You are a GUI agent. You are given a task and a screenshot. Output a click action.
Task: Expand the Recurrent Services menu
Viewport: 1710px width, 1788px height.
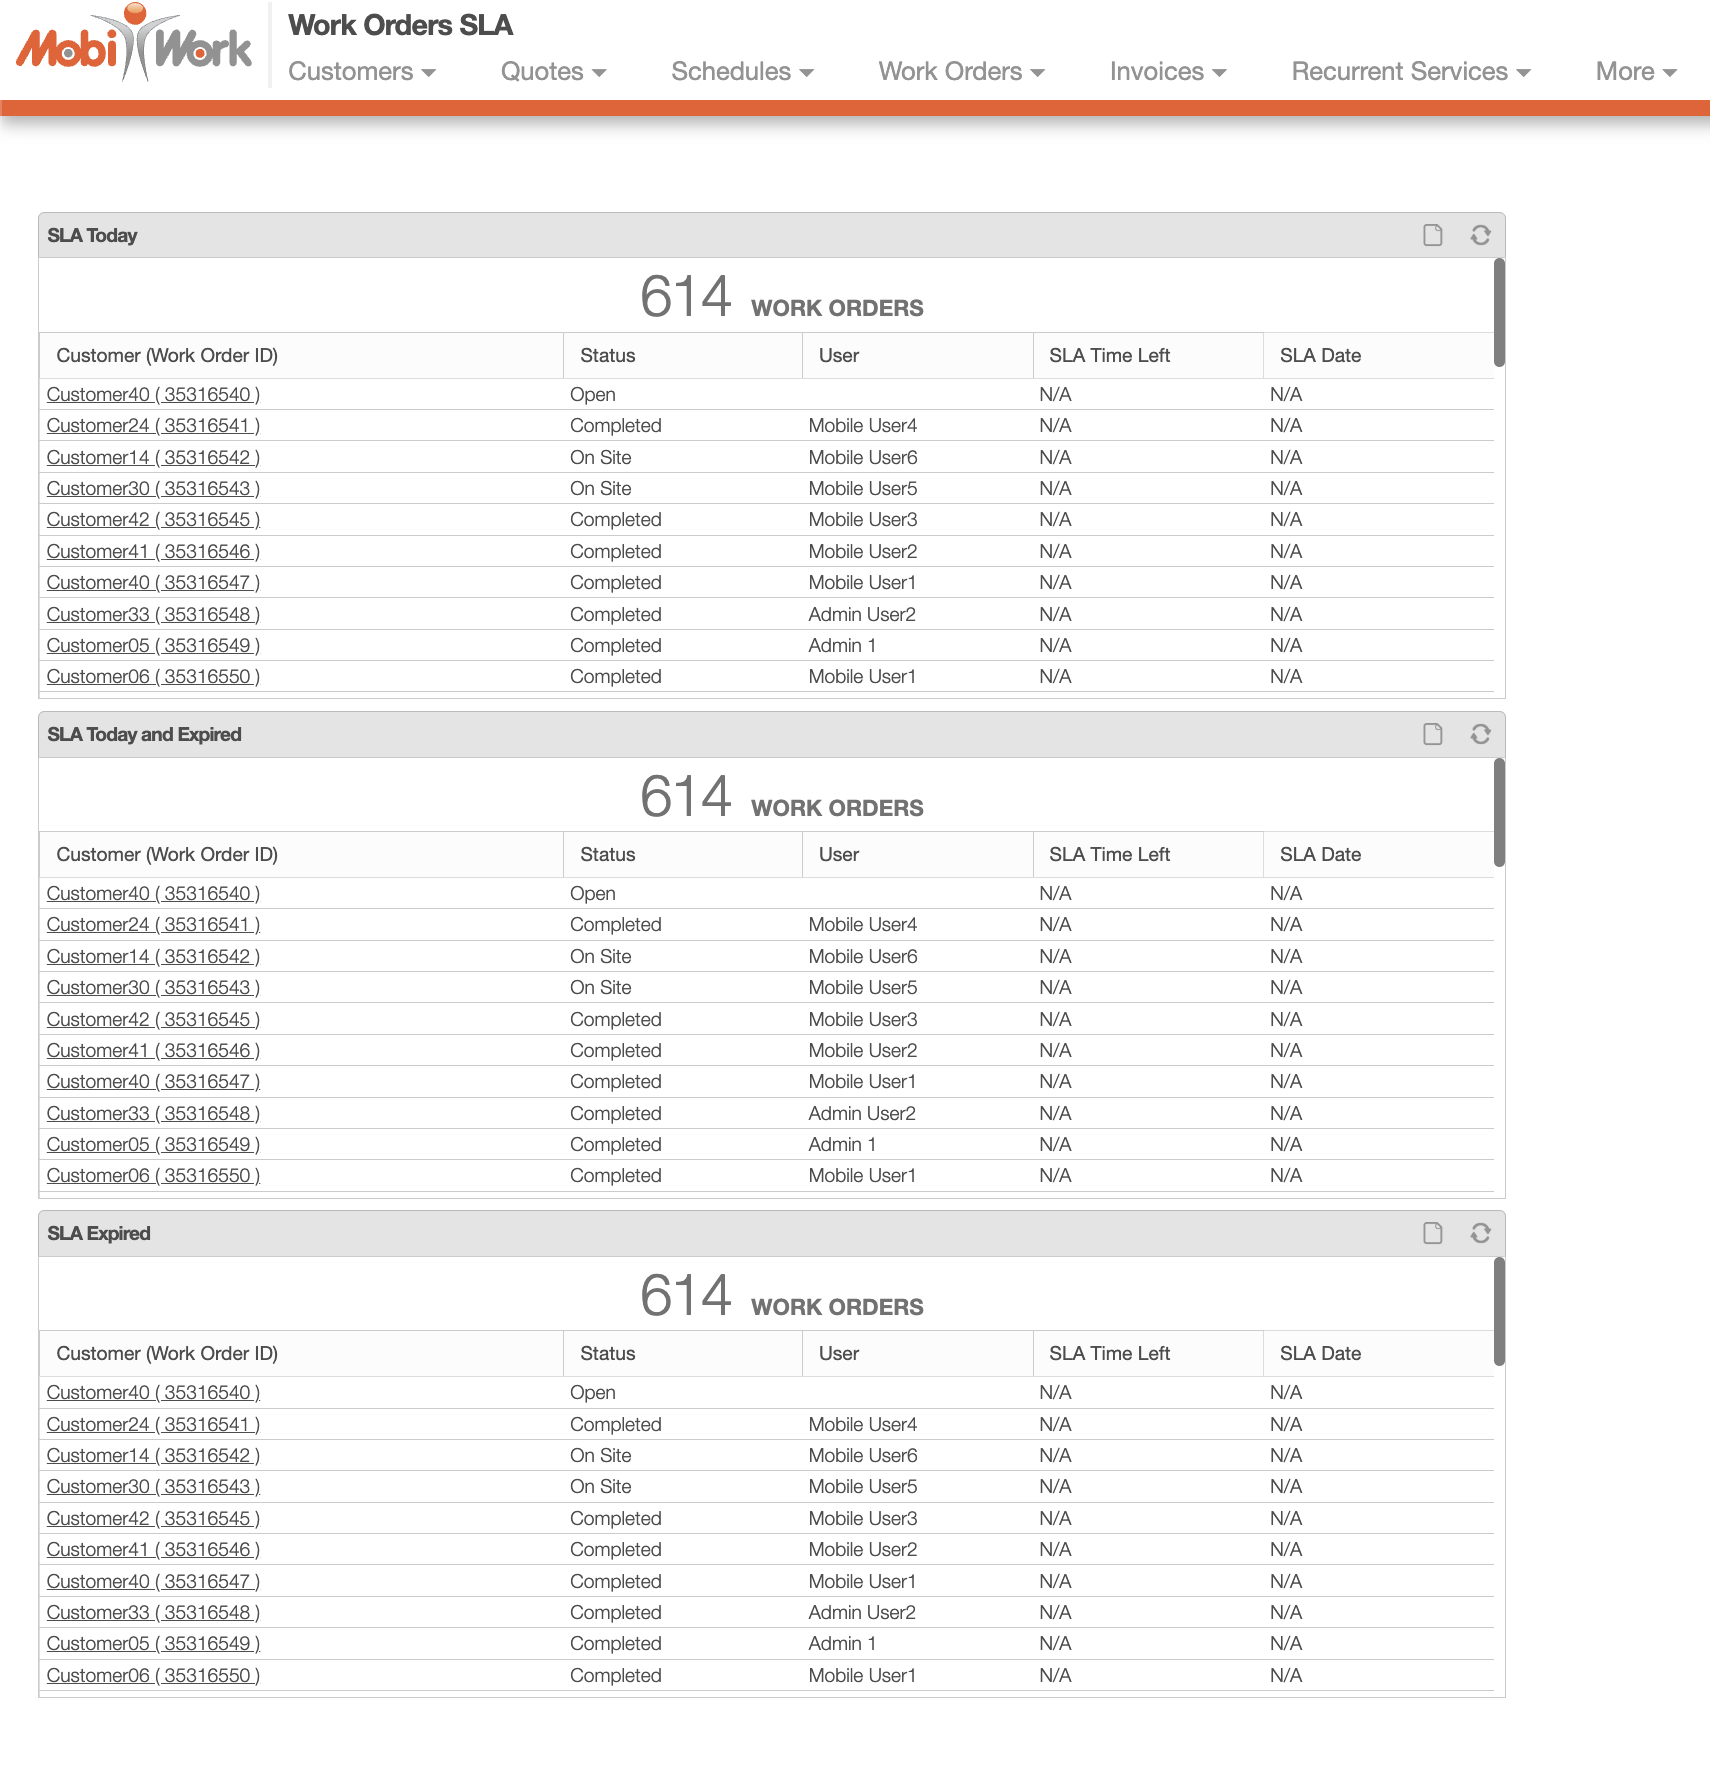pos(1410,72)
